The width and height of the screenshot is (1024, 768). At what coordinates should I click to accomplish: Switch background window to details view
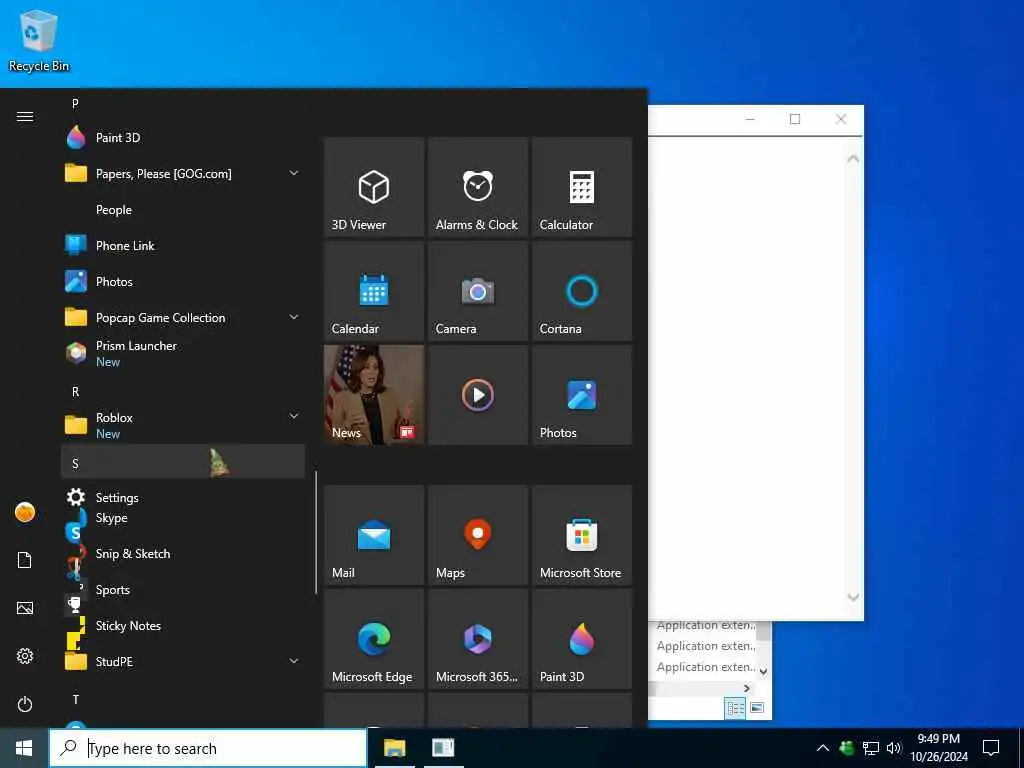click(735, 708)
